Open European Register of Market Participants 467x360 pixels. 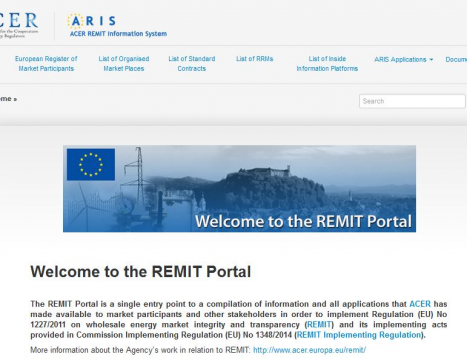click(x=46, y=64)
